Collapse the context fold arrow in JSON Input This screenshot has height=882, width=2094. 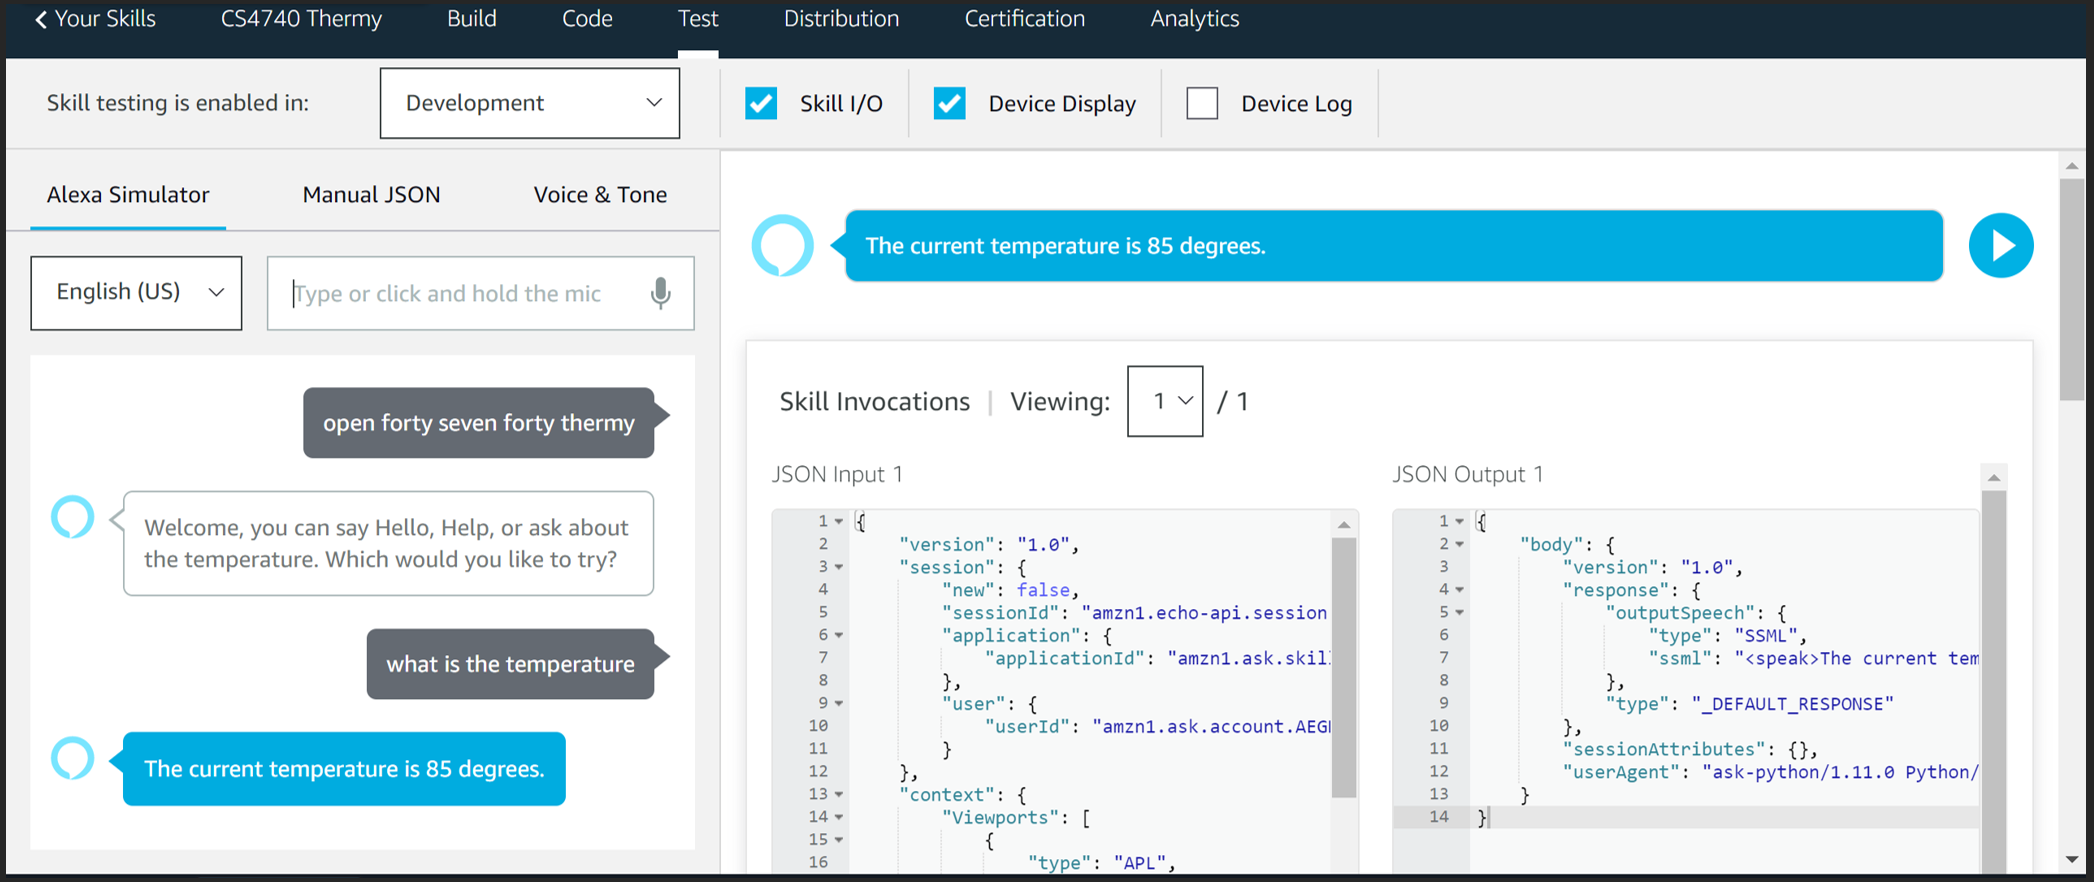pos(839,794)
